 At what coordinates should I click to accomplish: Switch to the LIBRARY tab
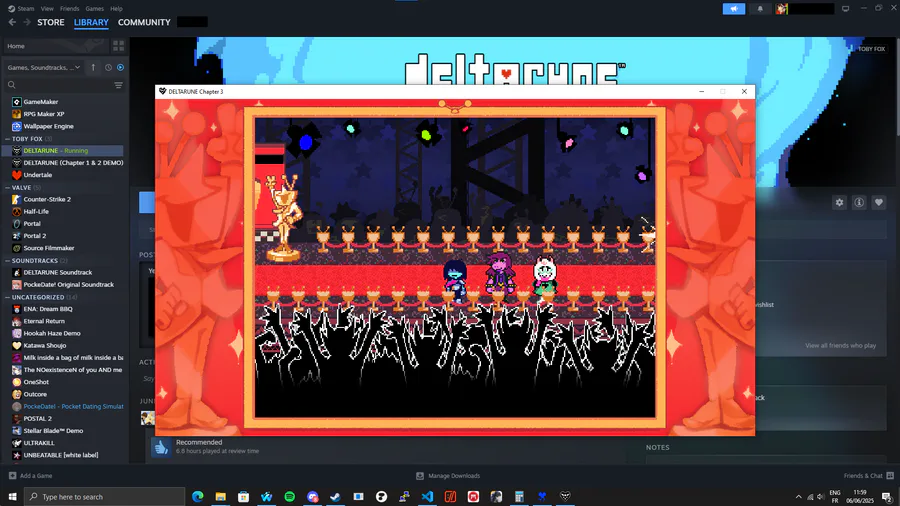91,22
